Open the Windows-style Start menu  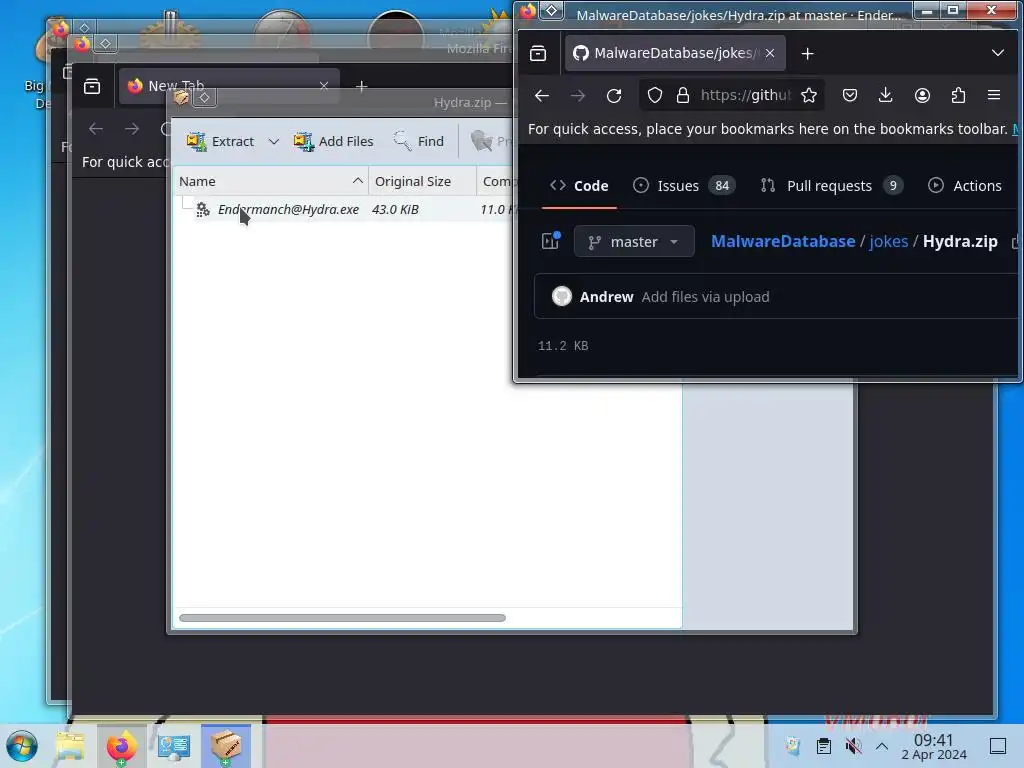click(22, 746)
